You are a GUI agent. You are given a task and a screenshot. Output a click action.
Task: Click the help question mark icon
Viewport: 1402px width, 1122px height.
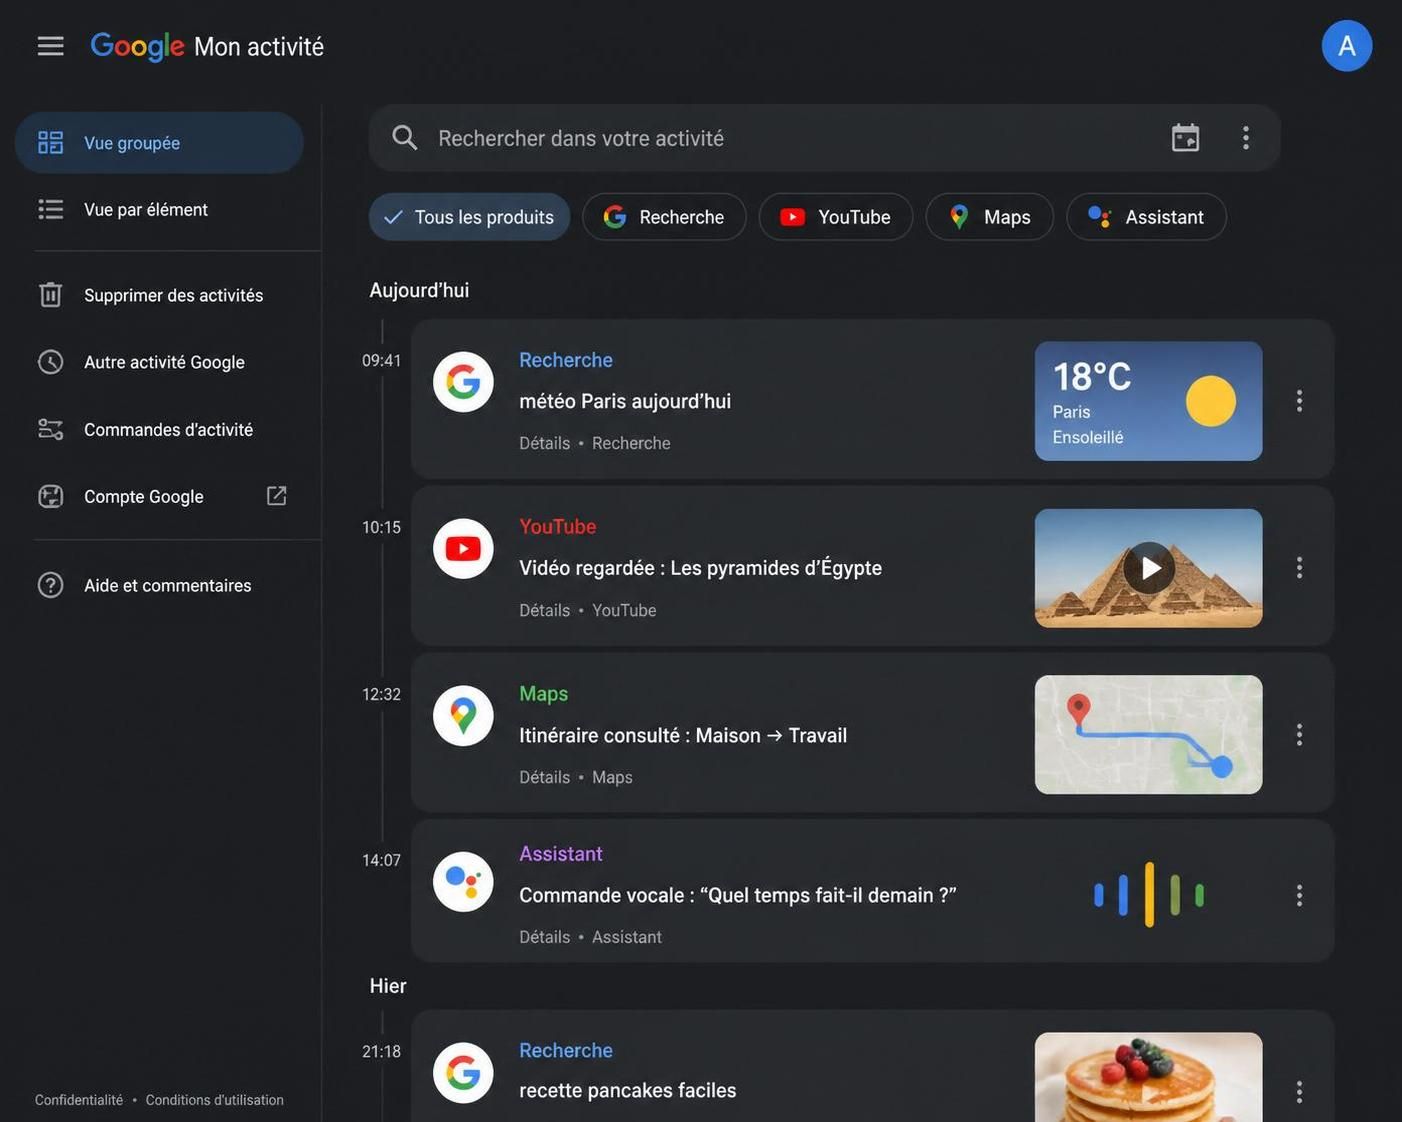pos(50,585)
